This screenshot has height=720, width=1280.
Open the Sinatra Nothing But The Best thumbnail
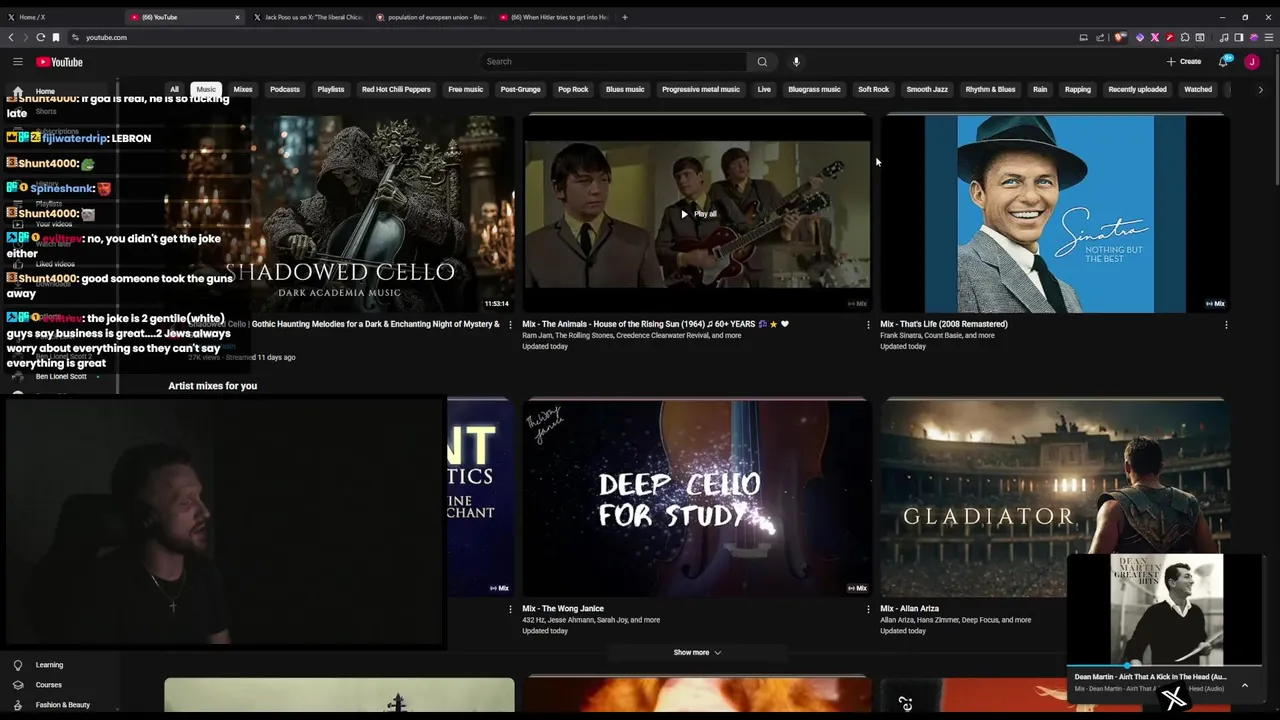(x=1054, y=214)
